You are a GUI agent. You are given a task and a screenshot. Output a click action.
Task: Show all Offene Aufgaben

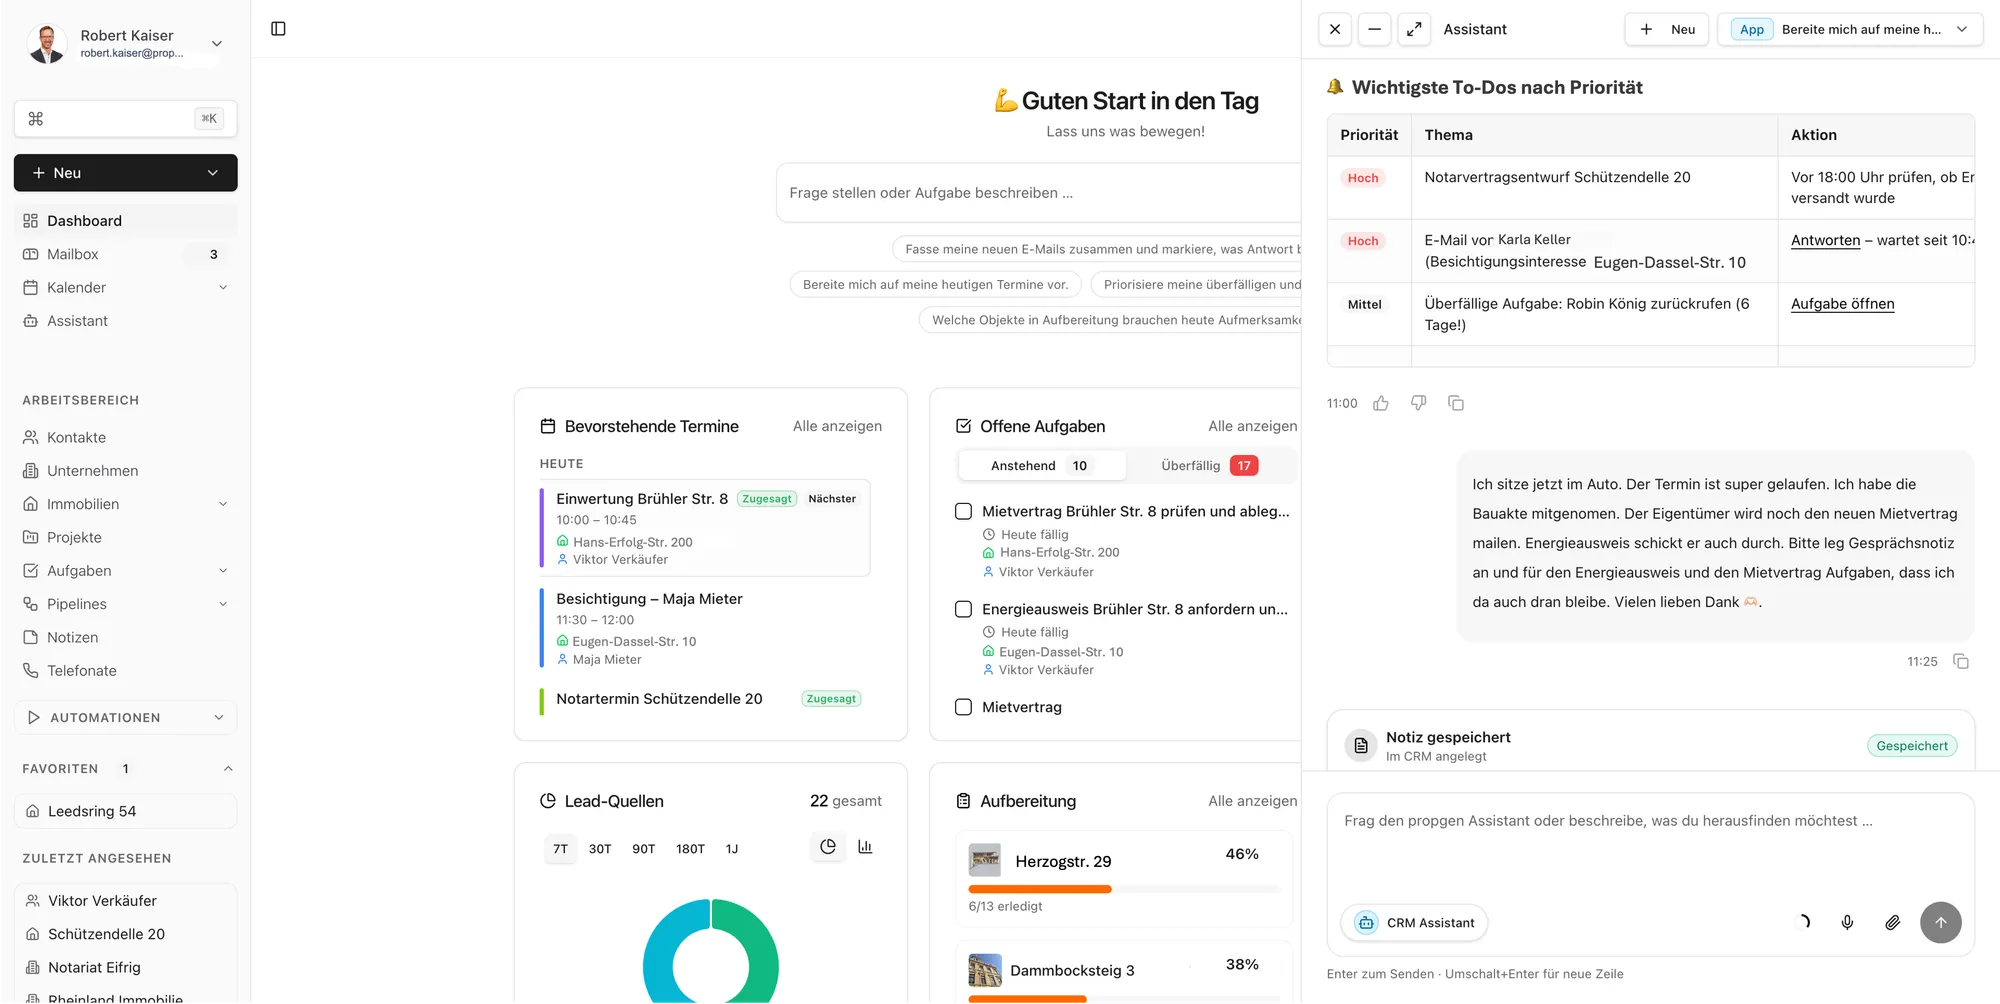1252,426
